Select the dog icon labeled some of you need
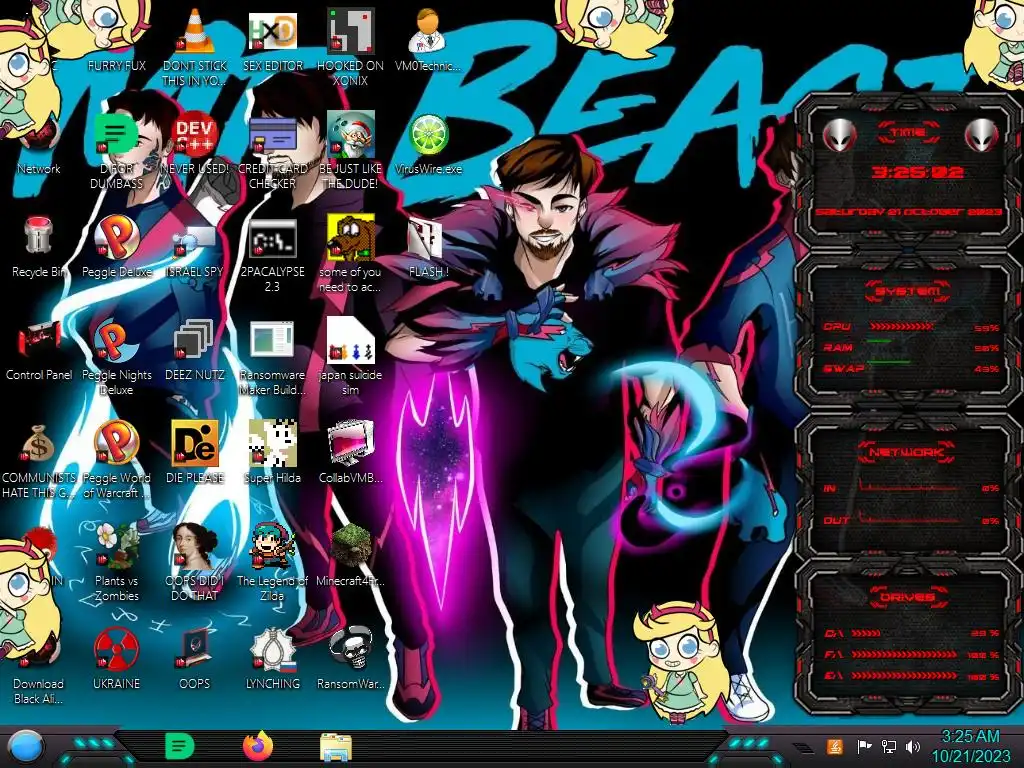1024x768 pixels. pyautogui.click(x=350, y=236)
